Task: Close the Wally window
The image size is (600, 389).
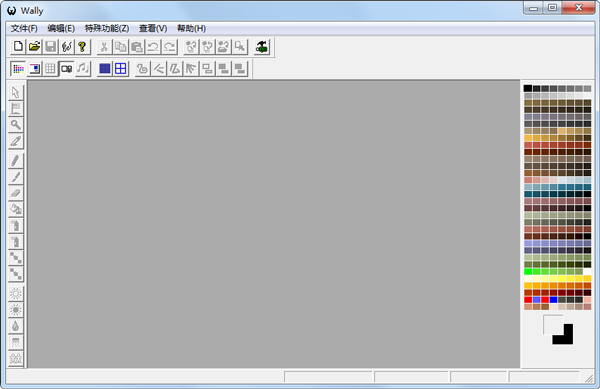Action: (x=579, y=8)
